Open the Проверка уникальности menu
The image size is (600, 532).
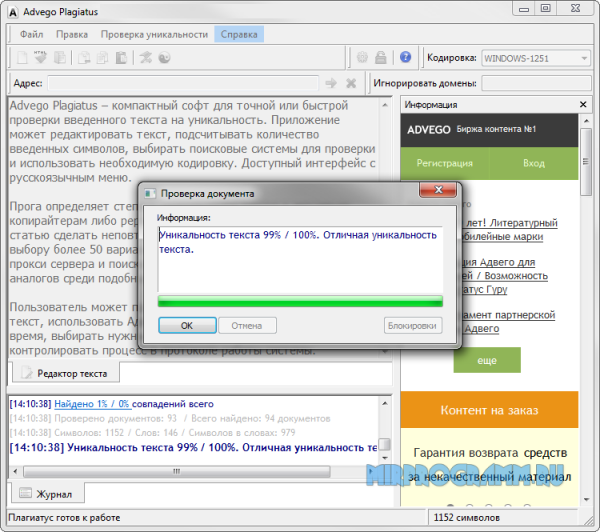pyautogui.click(x=154, y=34)
